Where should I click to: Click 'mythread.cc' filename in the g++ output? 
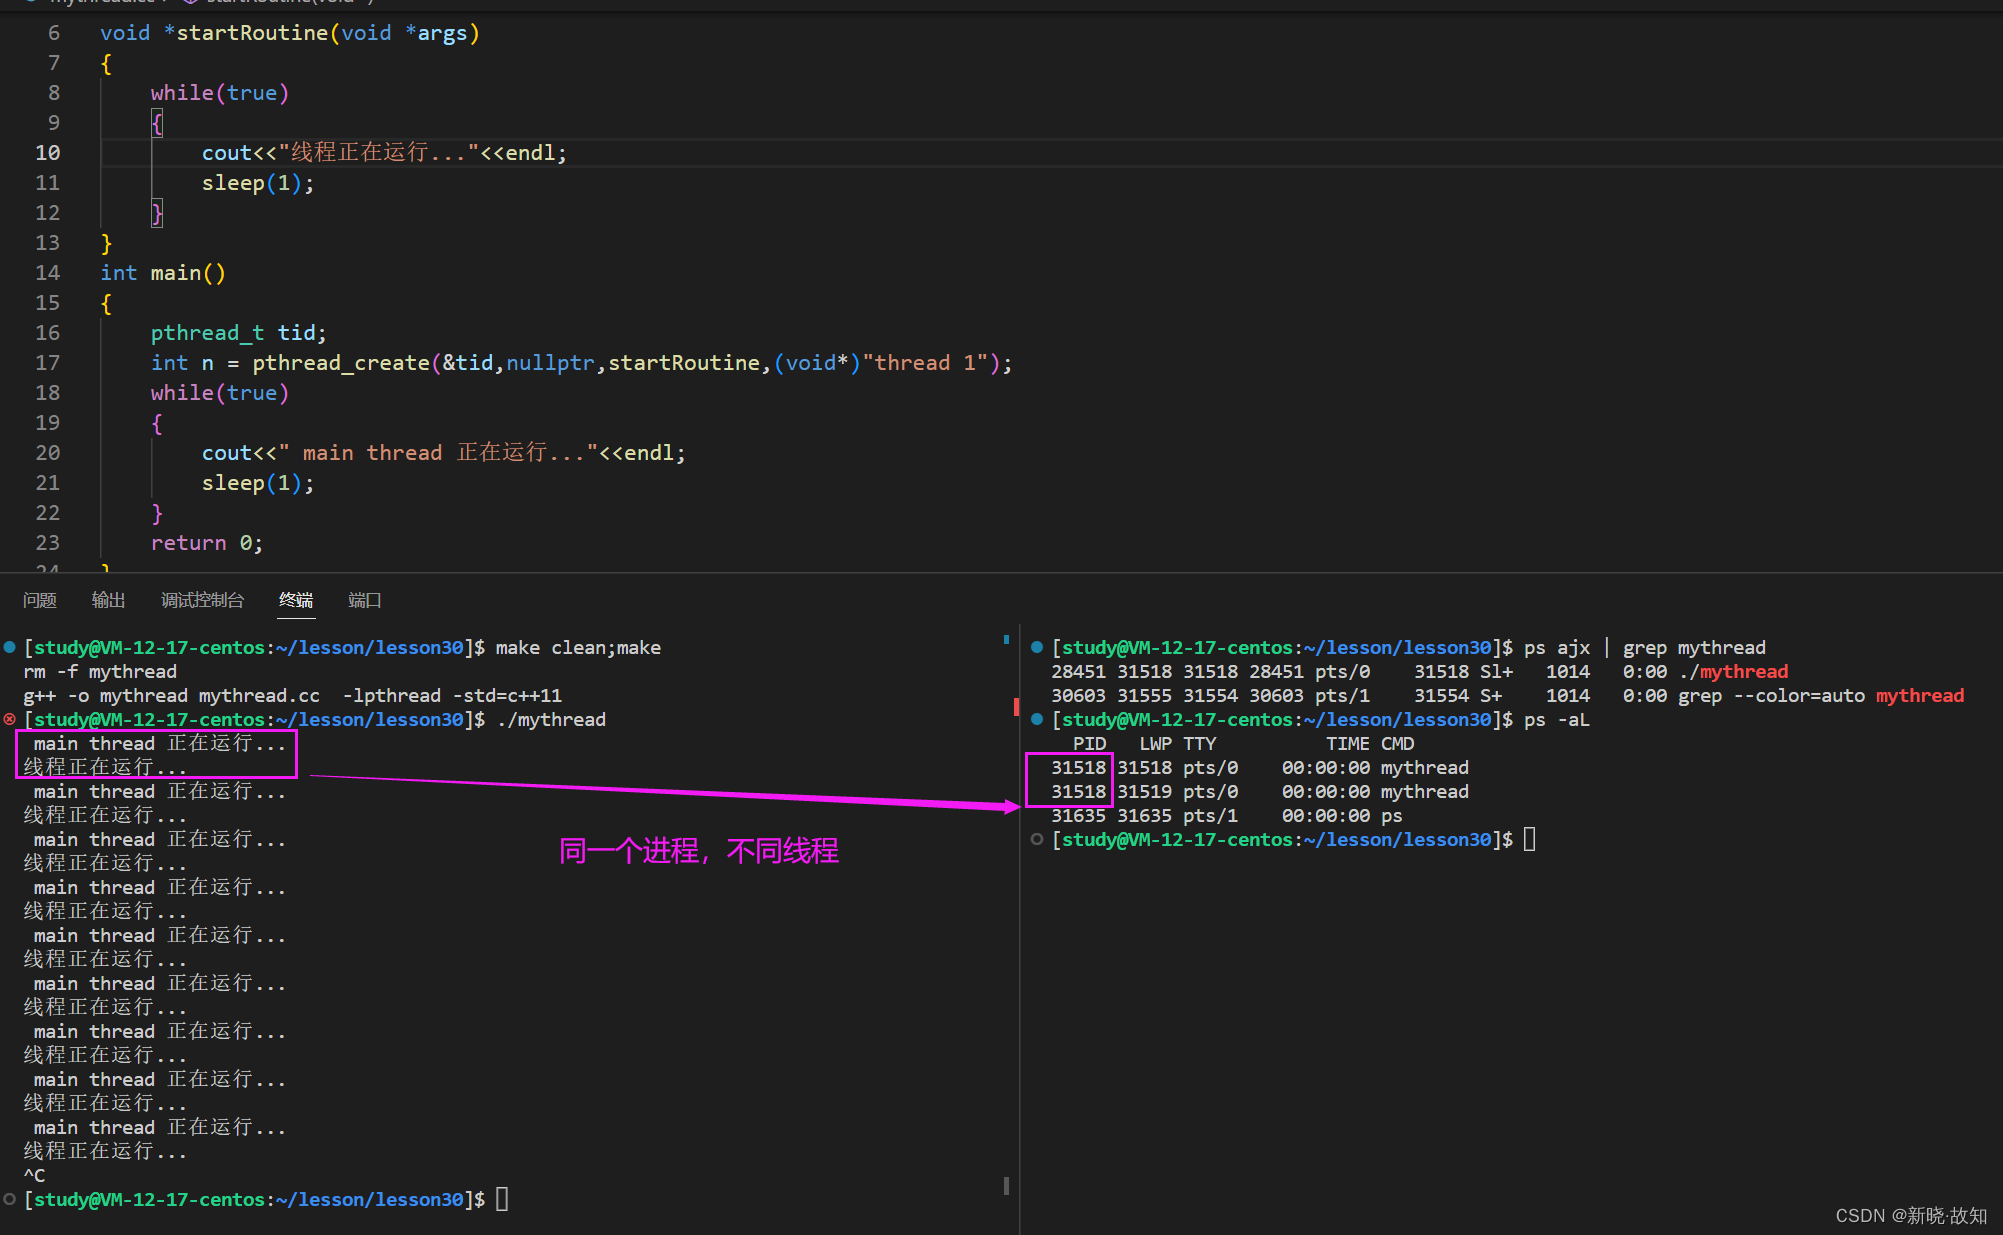(x=259, y=695)
